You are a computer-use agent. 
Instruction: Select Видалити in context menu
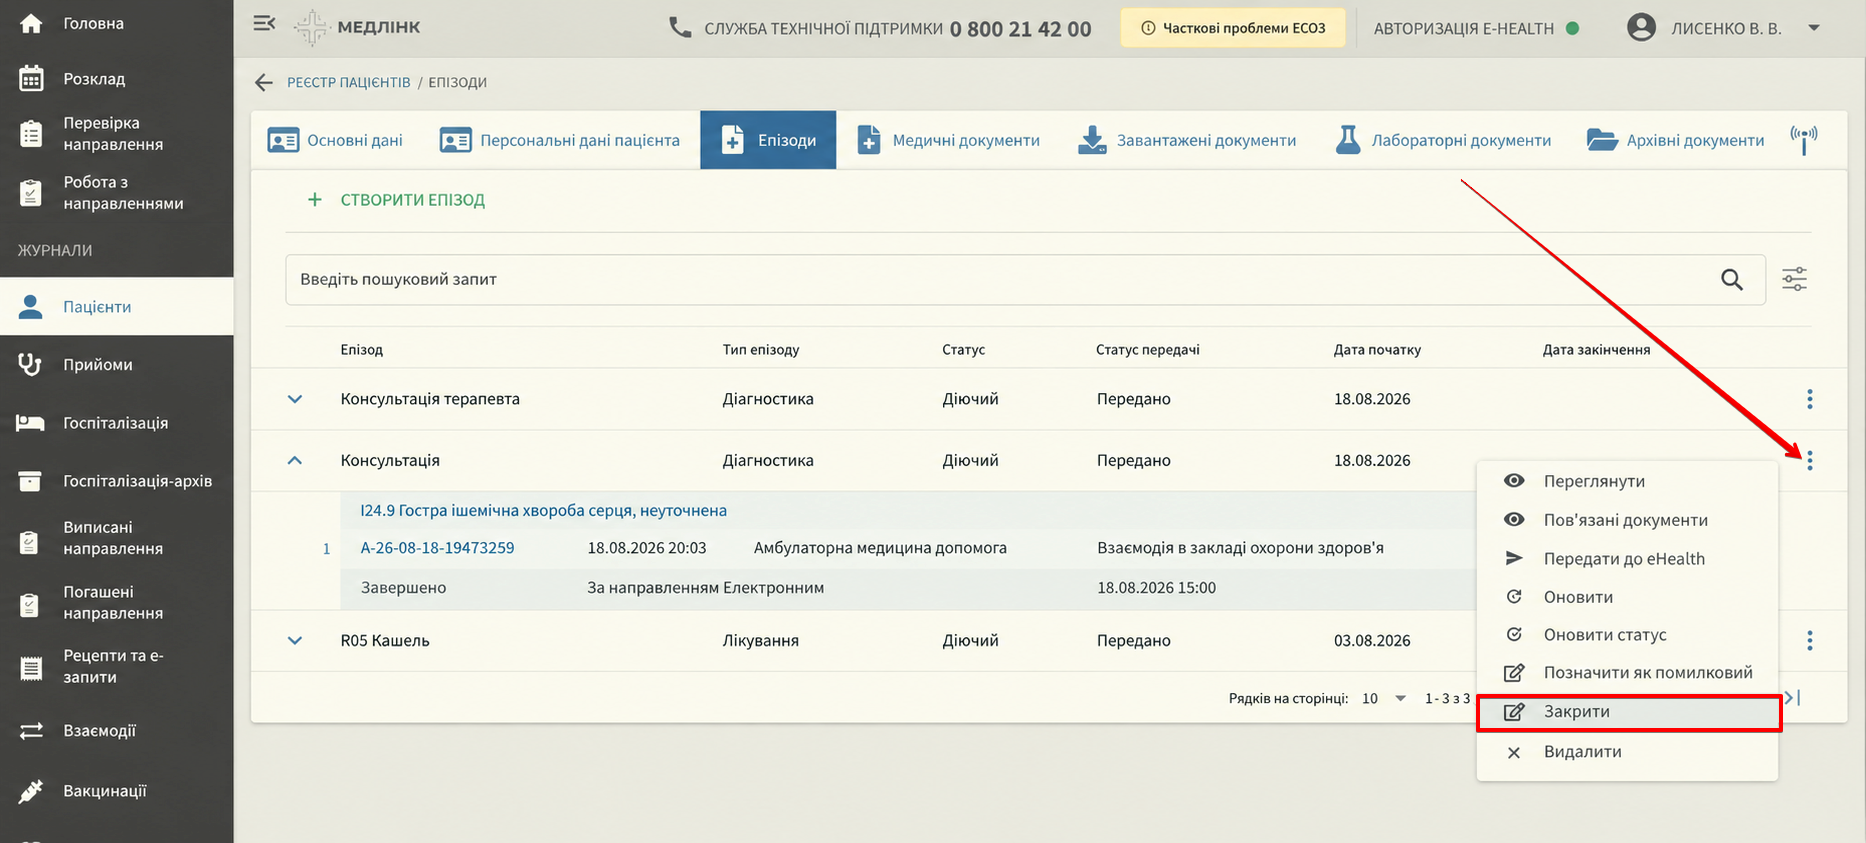(1627, 752)
